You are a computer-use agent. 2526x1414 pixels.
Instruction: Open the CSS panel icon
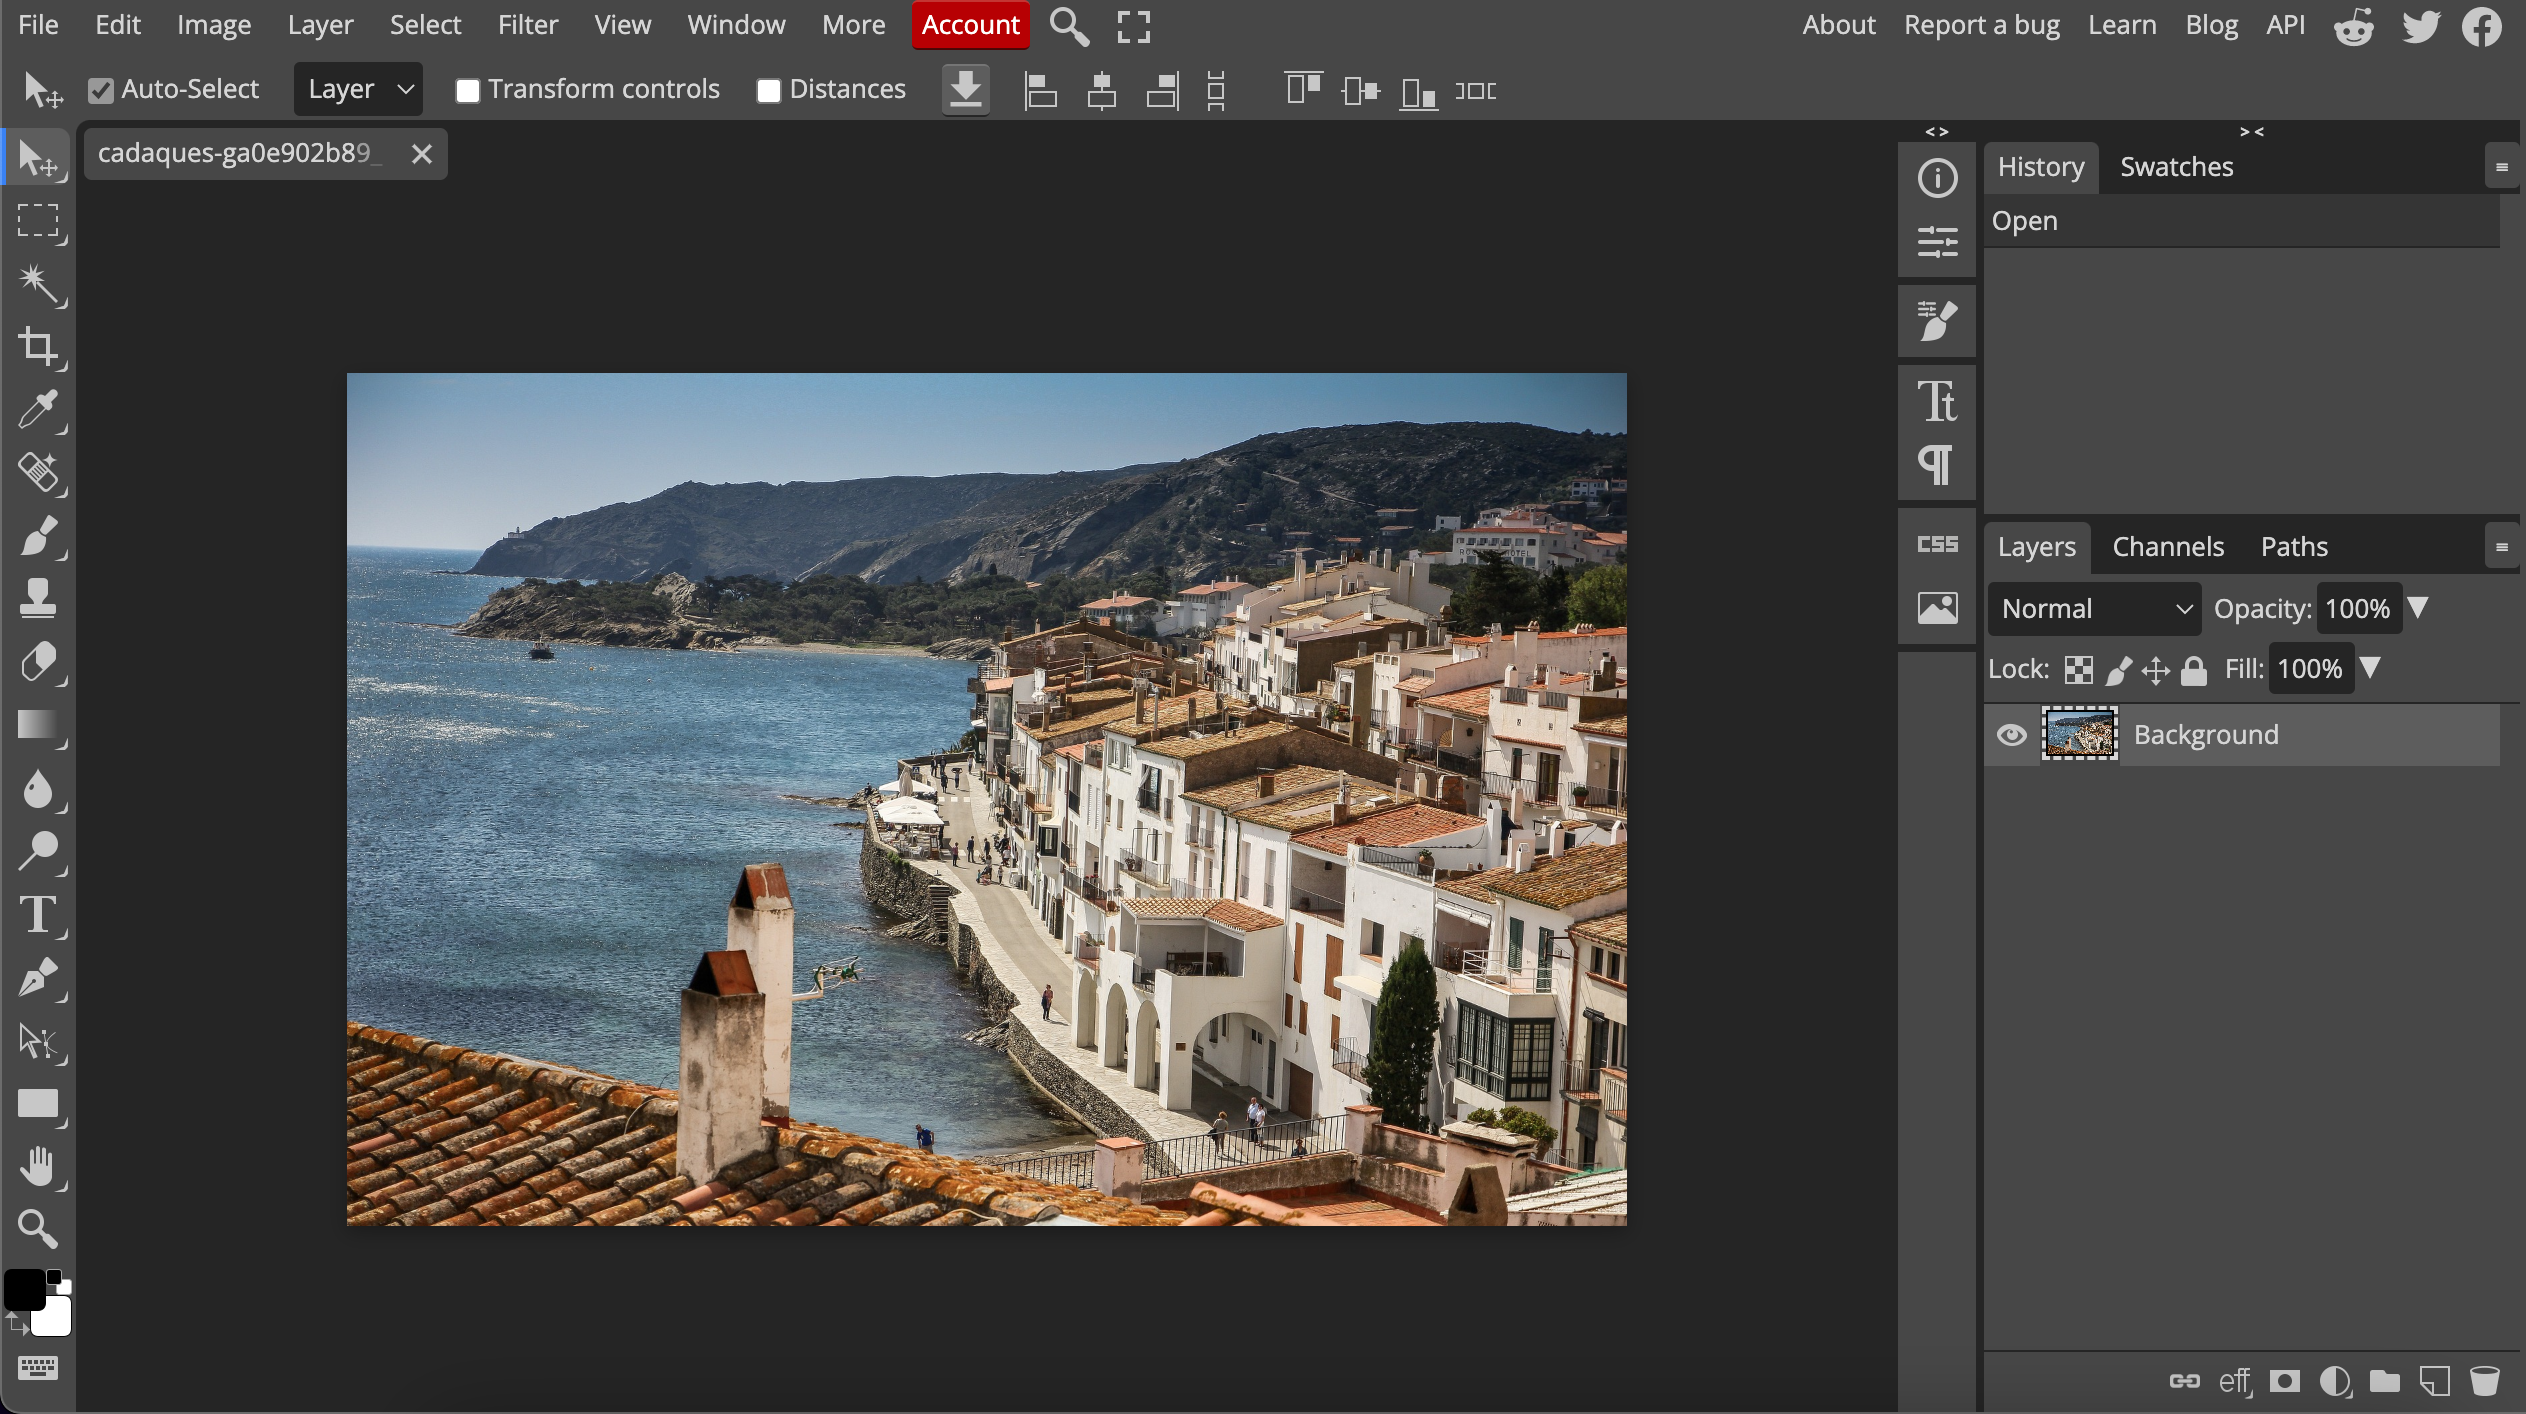click(x=1937, y=544)
